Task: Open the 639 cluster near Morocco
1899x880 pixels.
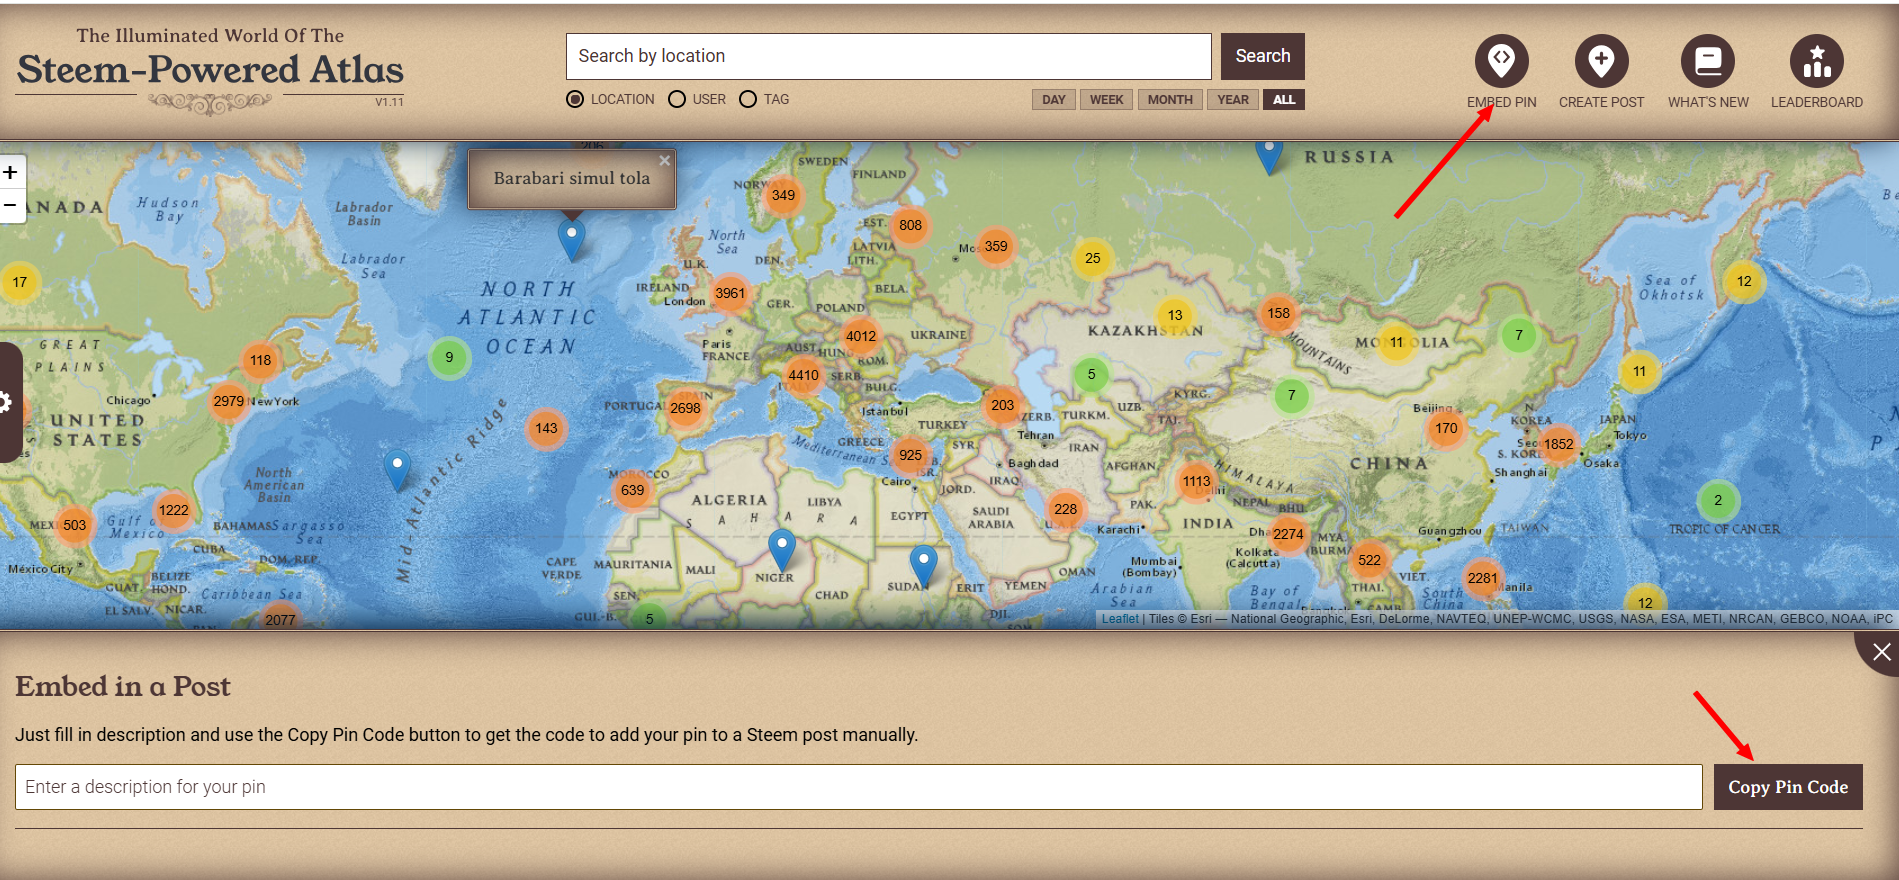Action: click(x=632, y=490)
